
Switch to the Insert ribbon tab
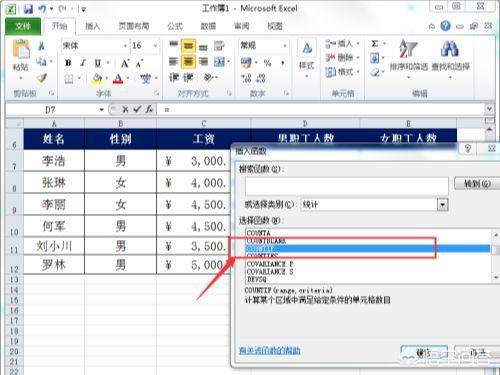point(92,26)
